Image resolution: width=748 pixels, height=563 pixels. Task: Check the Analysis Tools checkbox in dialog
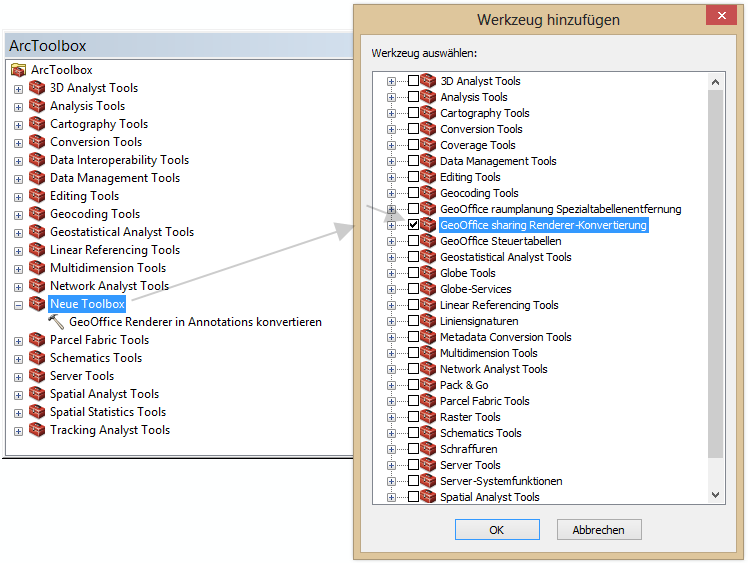(x=414, y=97)
